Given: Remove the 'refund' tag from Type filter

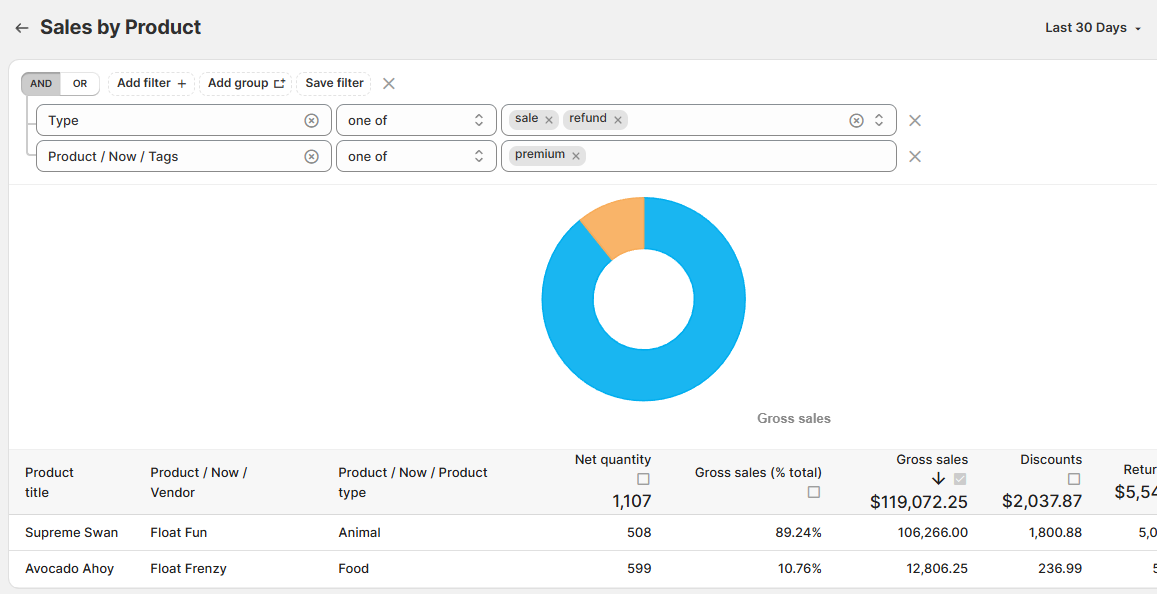Looking at the screenshot, I should (x=618, y=120).
